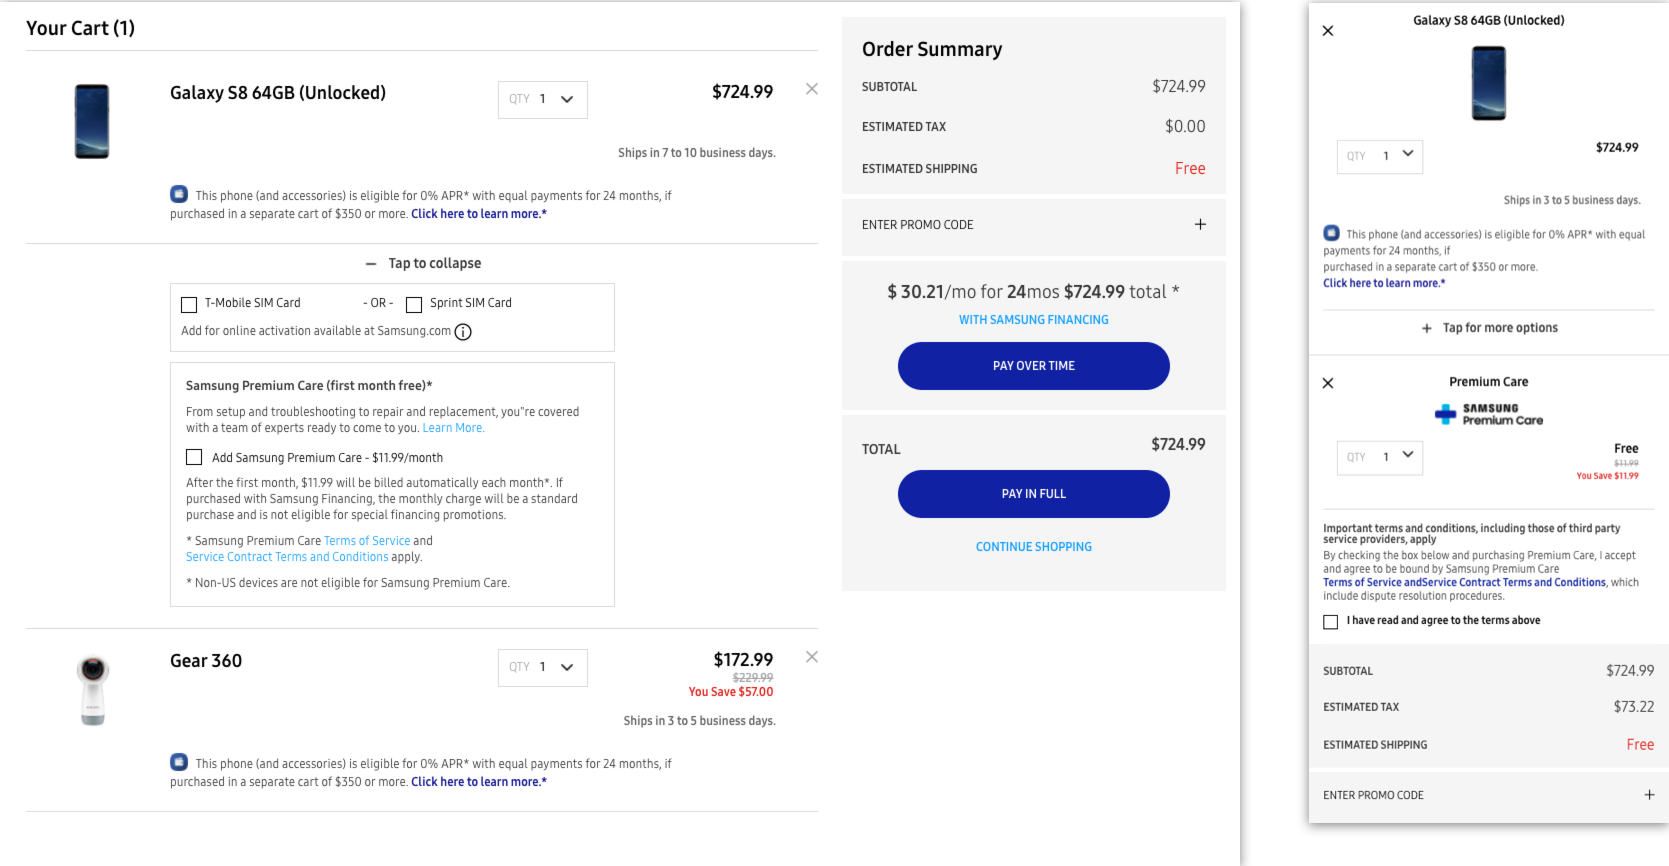Click plus icon beside mobile Enter Promo Code
1669x866 pixels.
tap(1648, 795)
